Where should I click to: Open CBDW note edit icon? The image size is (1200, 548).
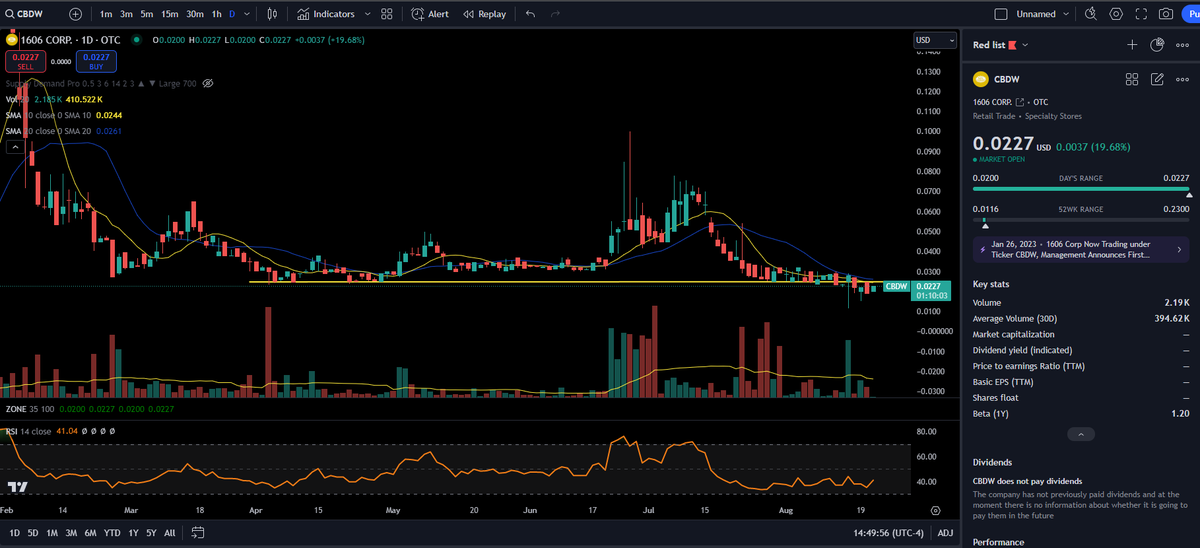[x=1157, y=79]
